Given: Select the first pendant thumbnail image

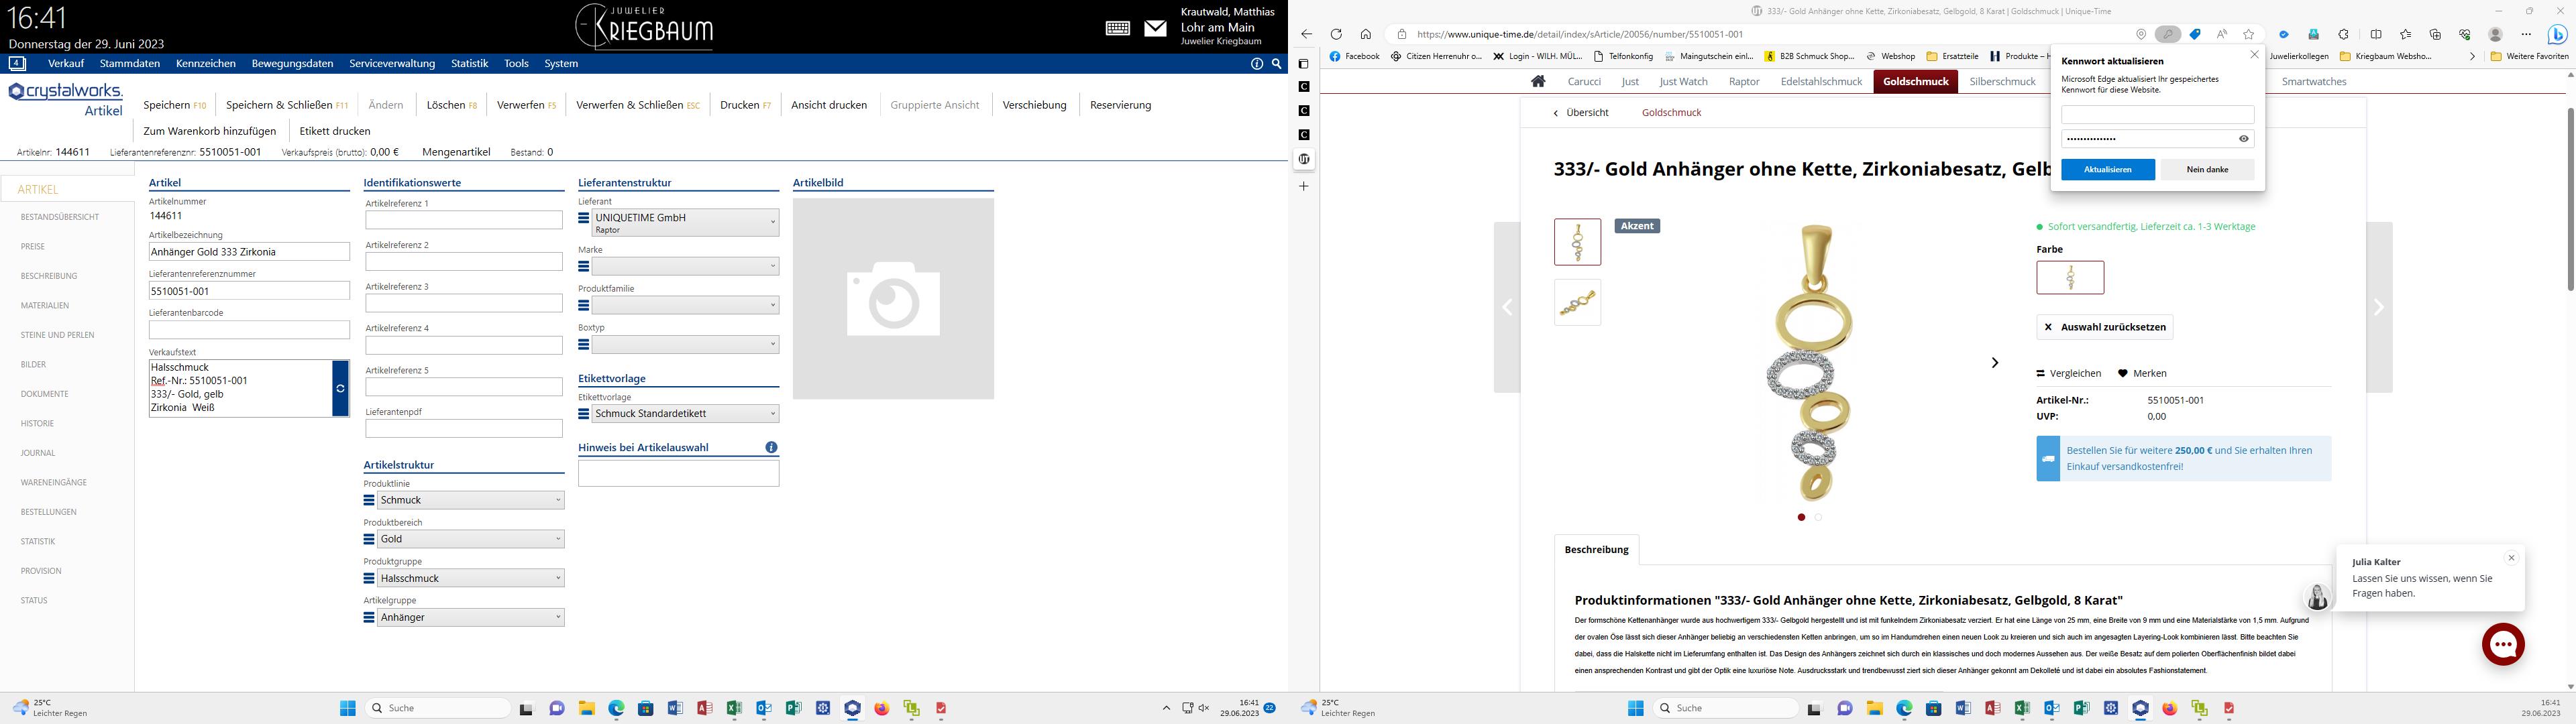Looking at the screenshot, I should 1577,242.
